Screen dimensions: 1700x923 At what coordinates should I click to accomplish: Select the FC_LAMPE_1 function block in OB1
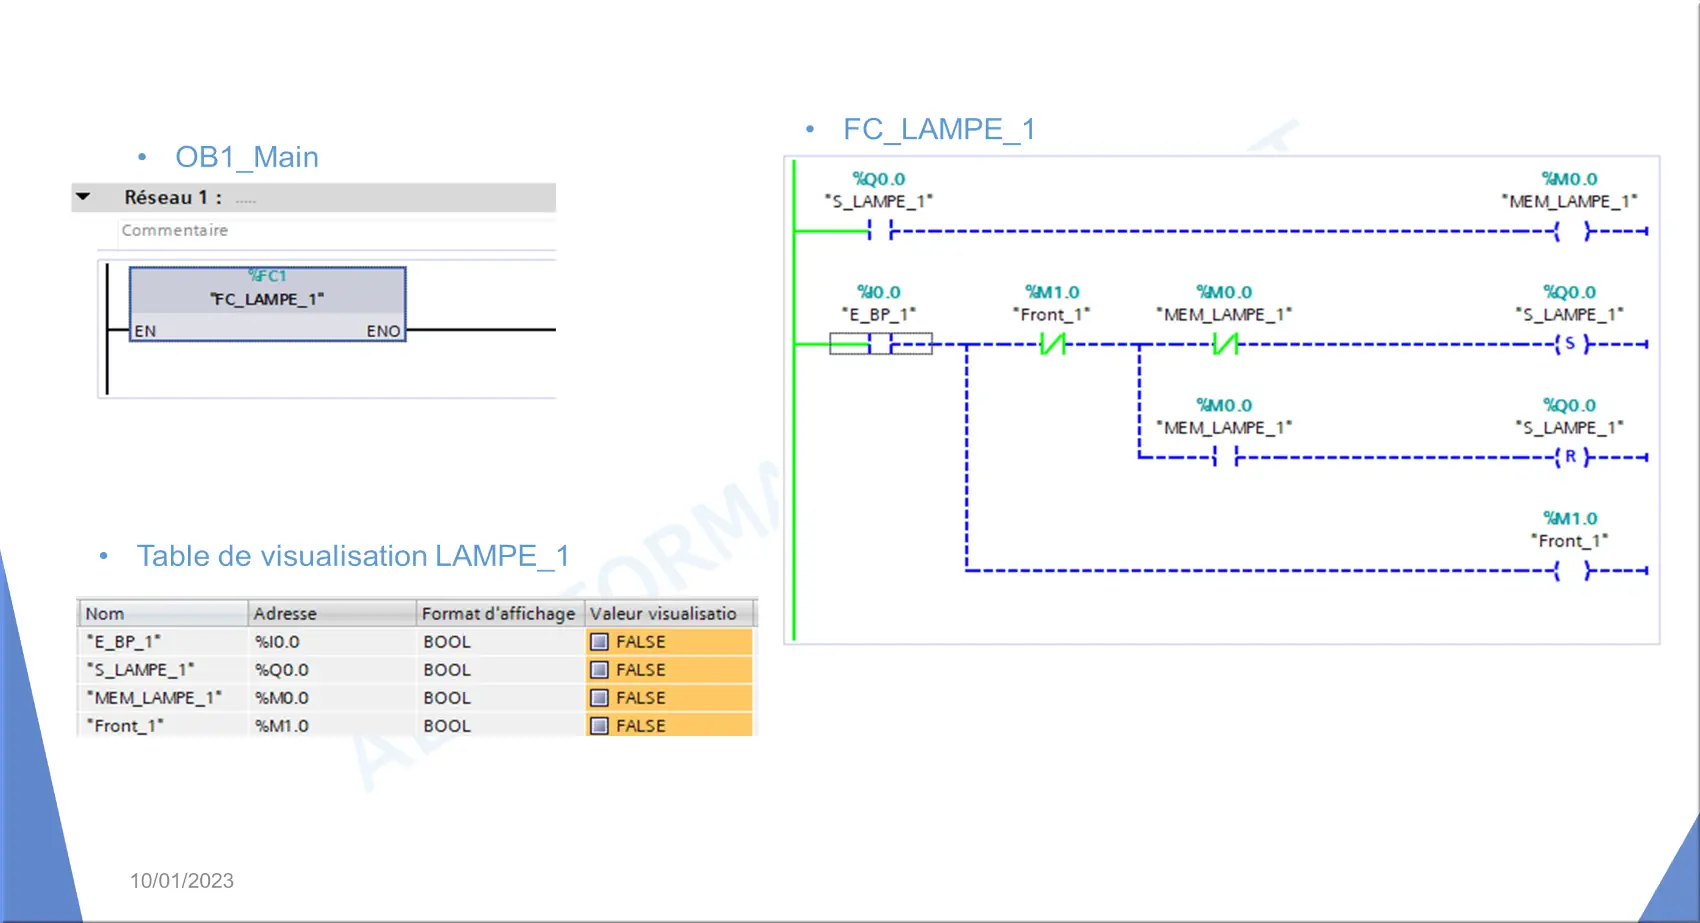267,304
